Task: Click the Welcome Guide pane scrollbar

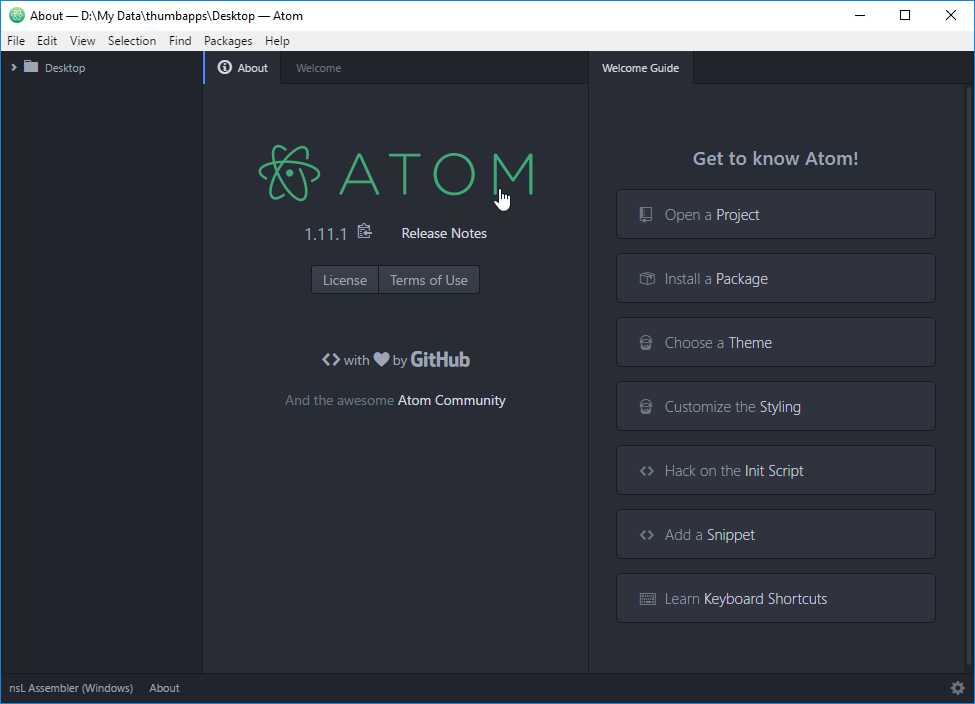Action: [x=969, y=378]
